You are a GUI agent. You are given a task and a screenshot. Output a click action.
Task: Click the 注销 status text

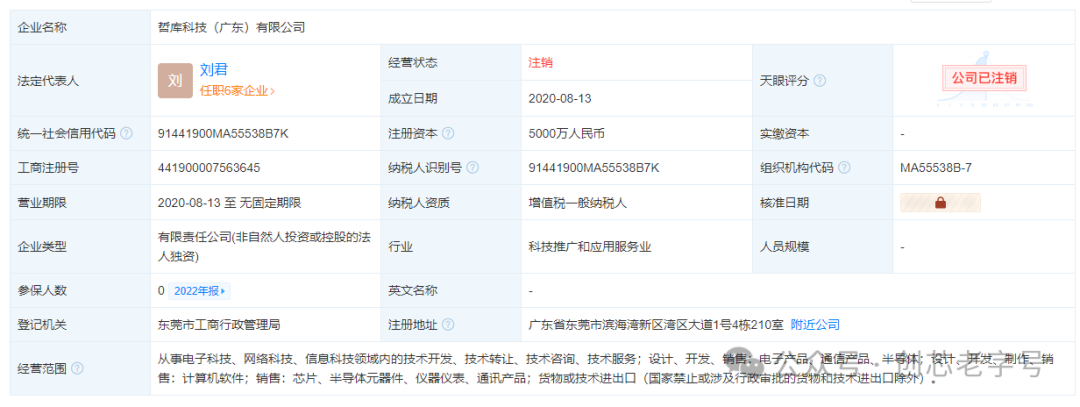click(x=541, y=63)
